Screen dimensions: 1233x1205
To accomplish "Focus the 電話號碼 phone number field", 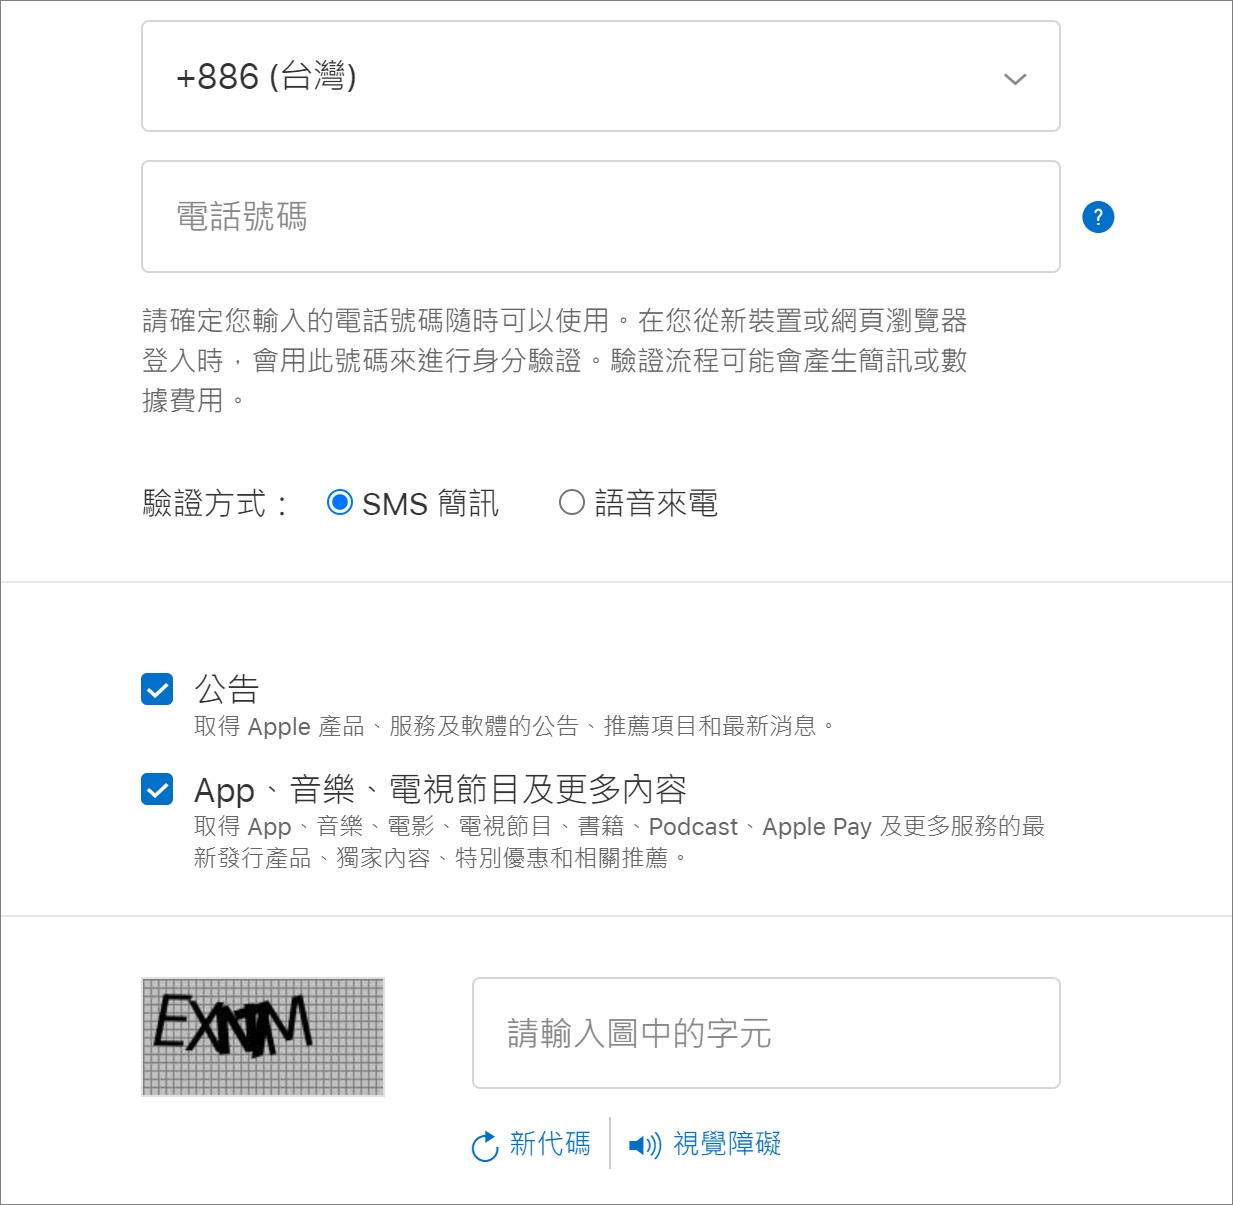I will point(600,216).
